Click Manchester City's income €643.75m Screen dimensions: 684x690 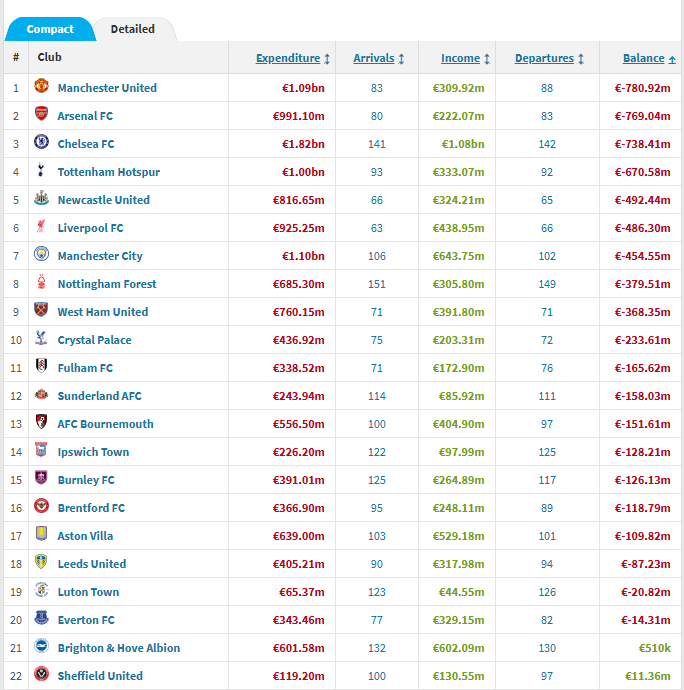click(458, 256)
